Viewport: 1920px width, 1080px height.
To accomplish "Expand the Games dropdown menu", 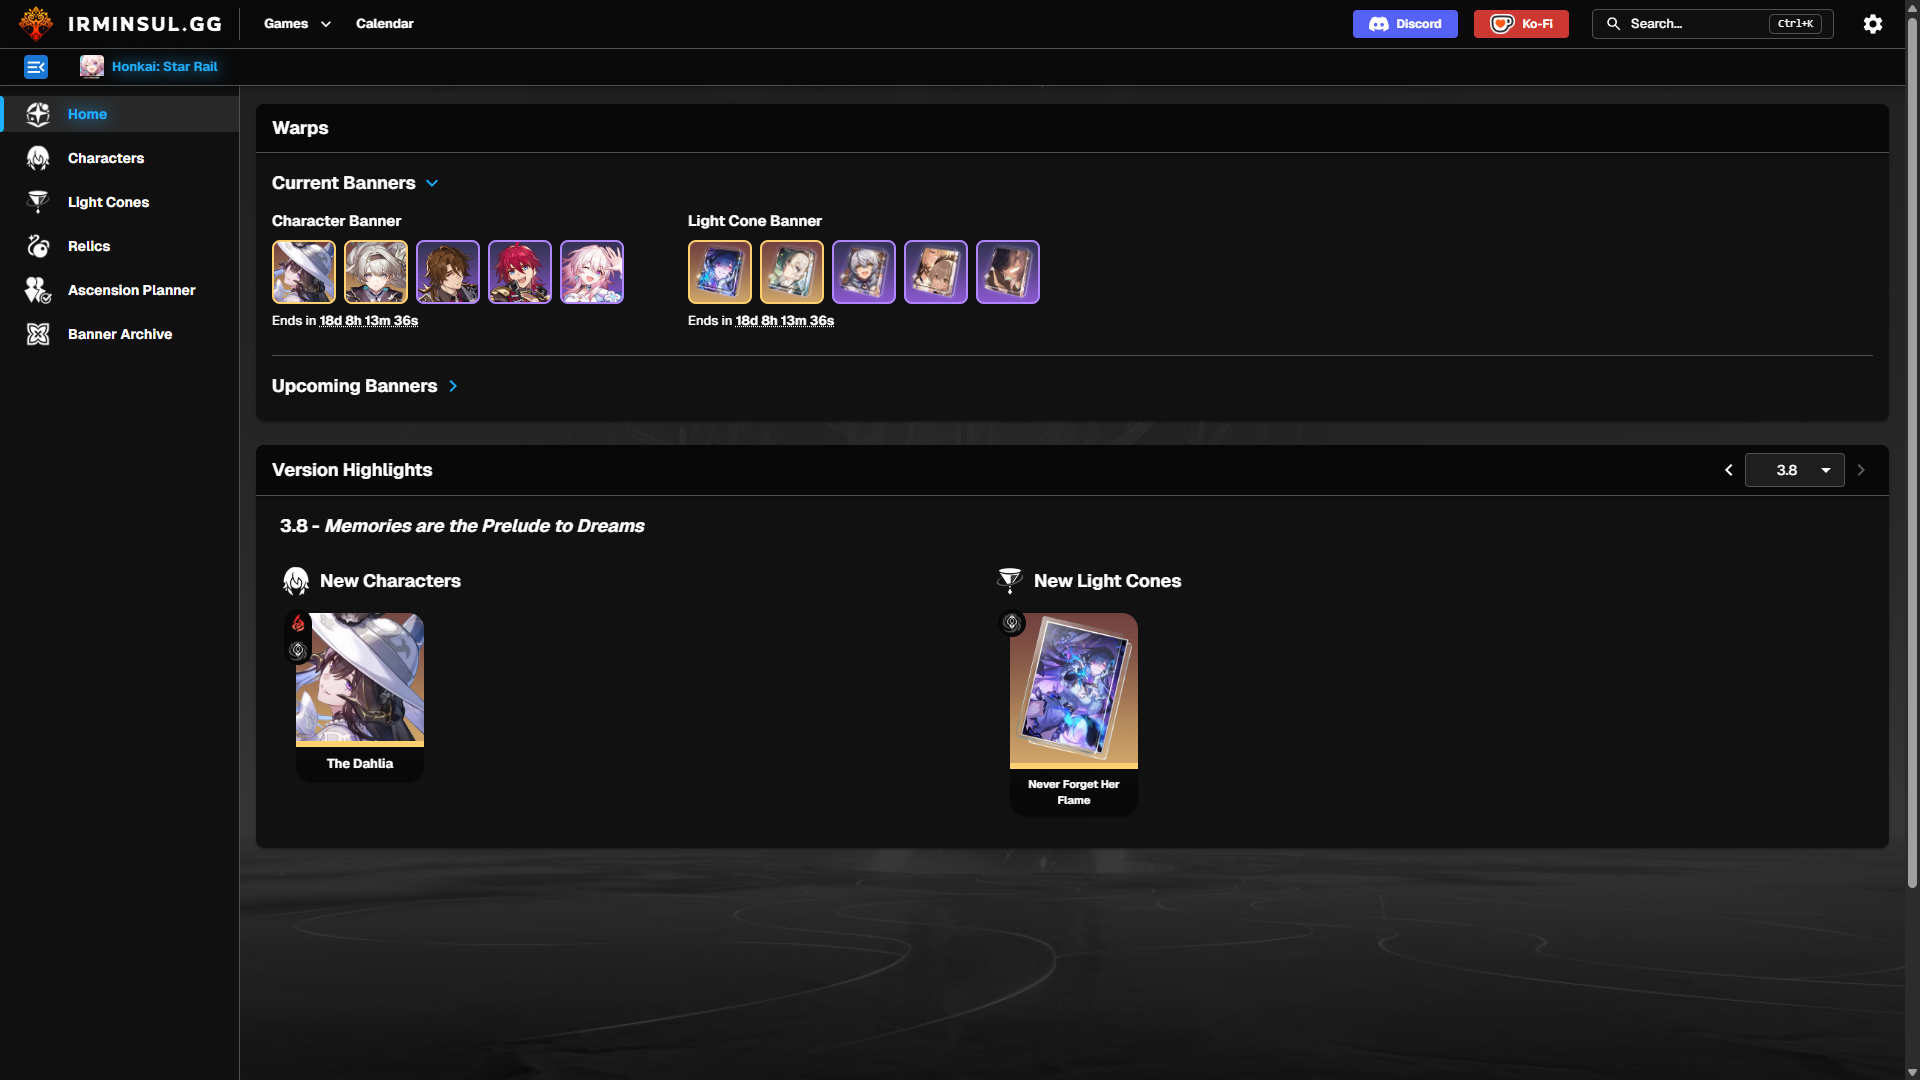I will coord(297,23).
